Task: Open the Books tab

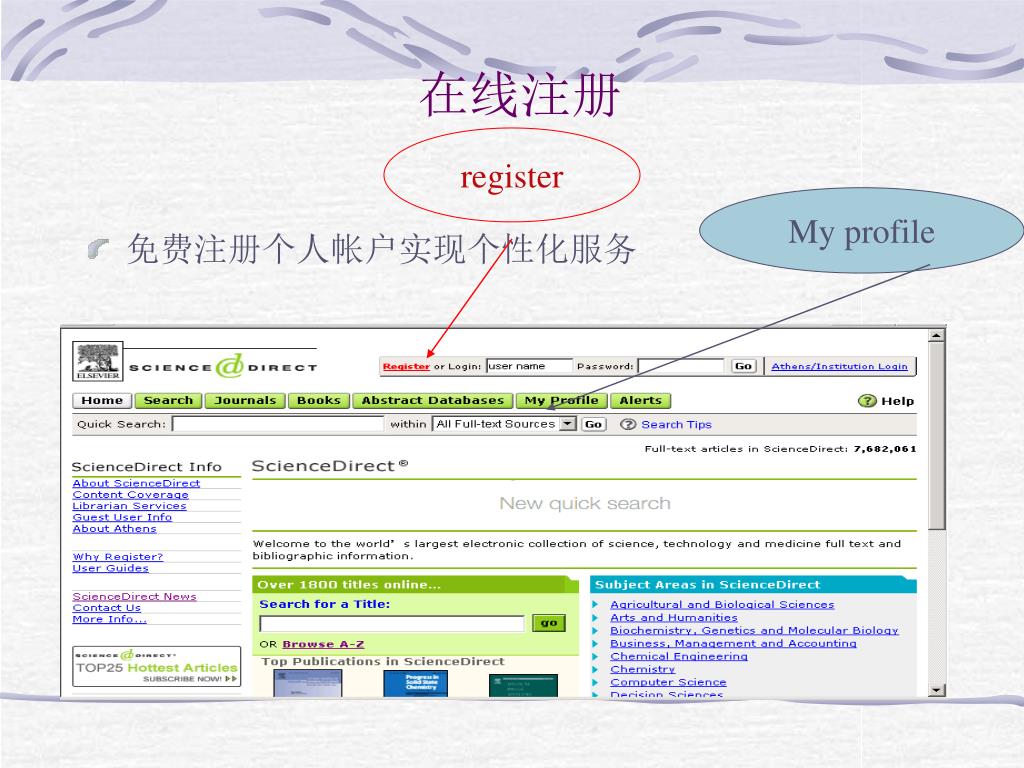Action: click(x=319, y=400)
